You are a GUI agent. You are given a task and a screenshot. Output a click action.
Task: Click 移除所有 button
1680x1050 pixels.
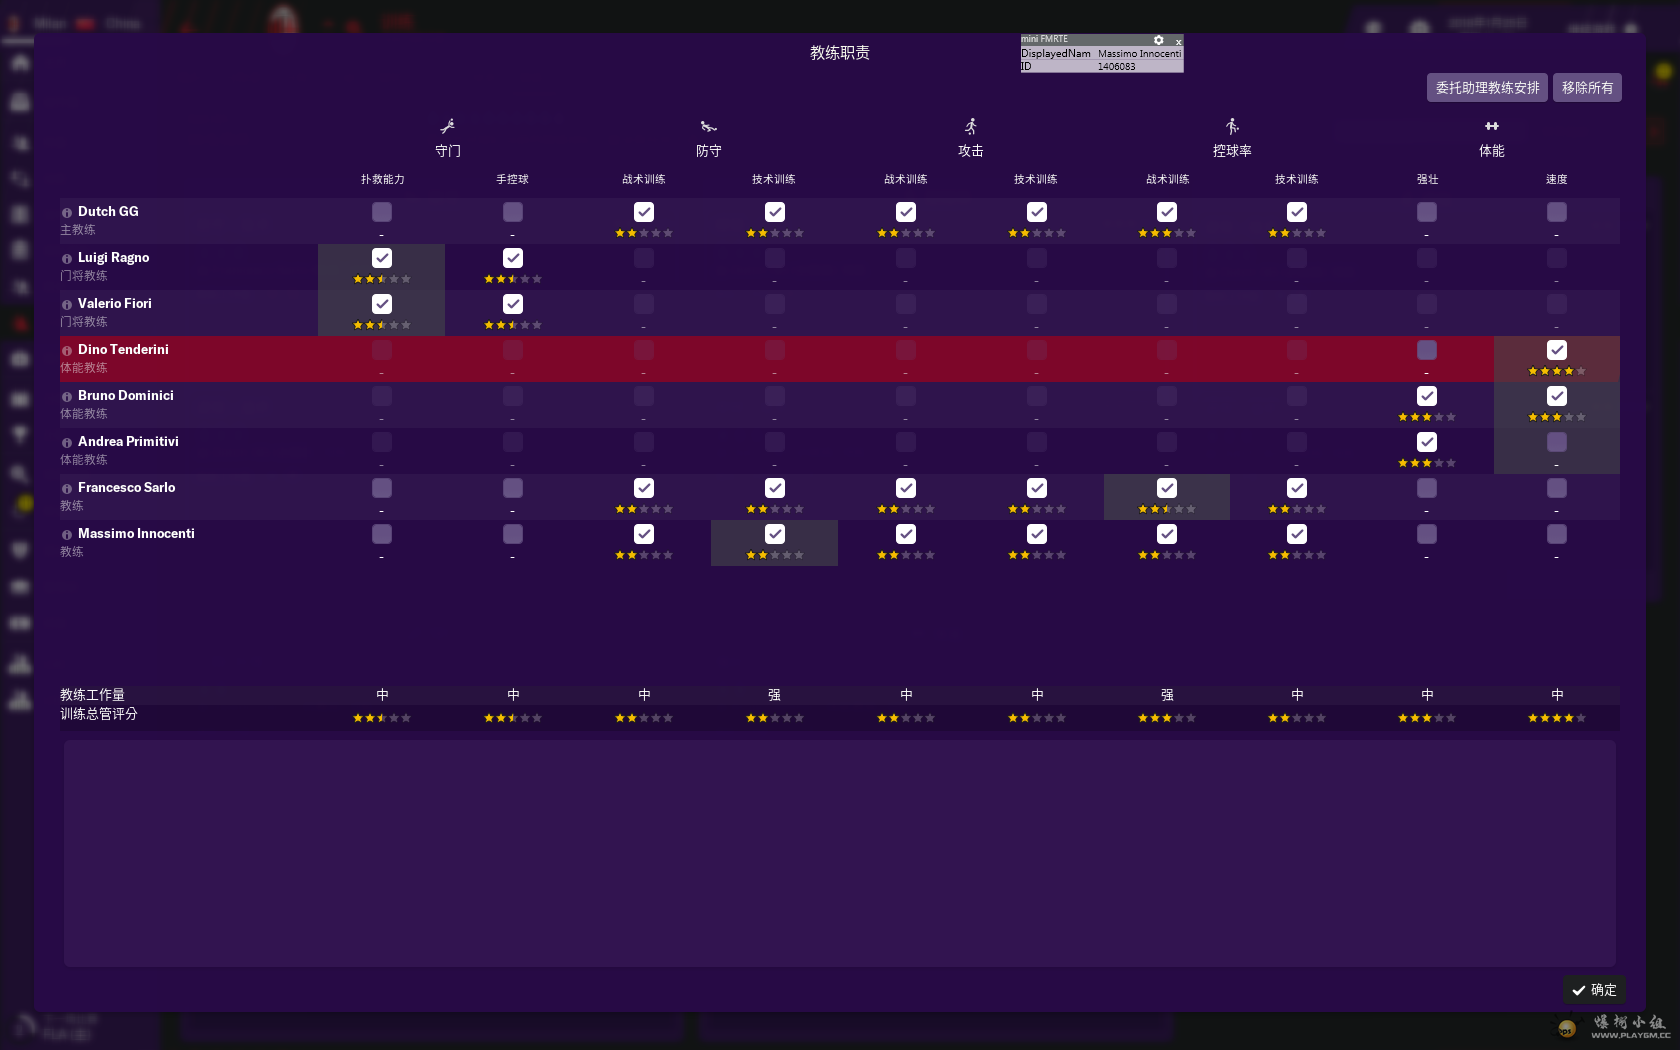(x=1587, y=88)
